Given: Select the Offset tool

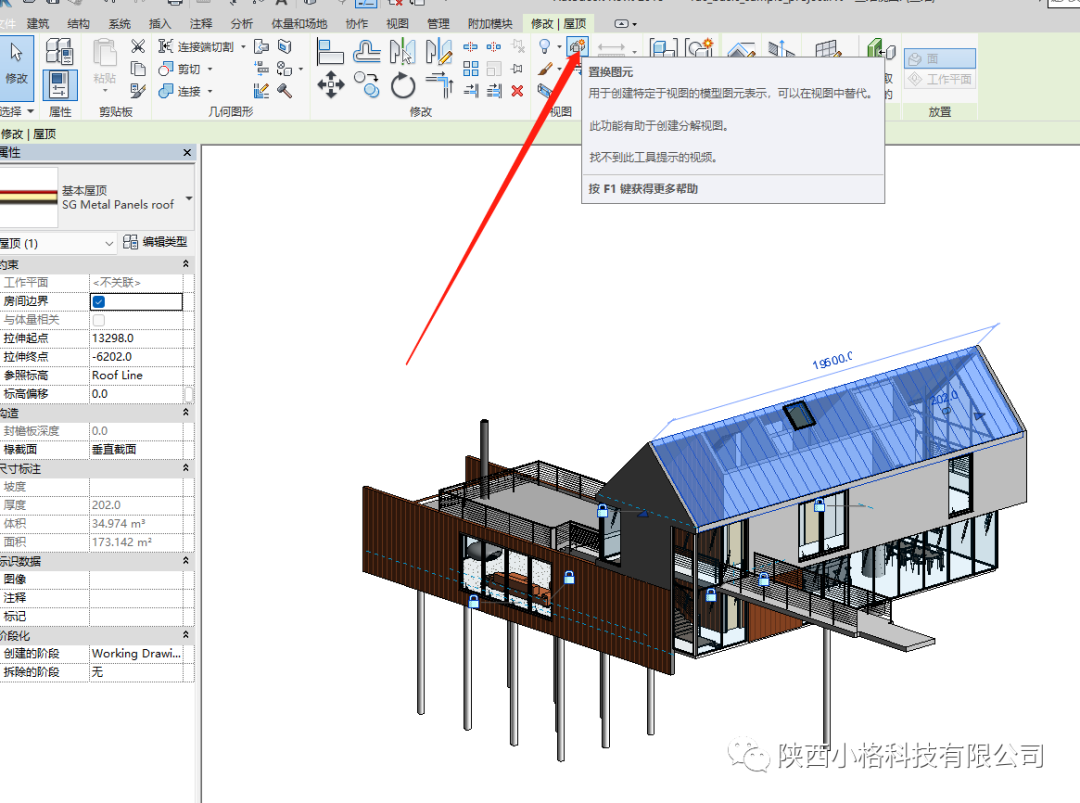Looking at the screenshot, I should 366,52.
